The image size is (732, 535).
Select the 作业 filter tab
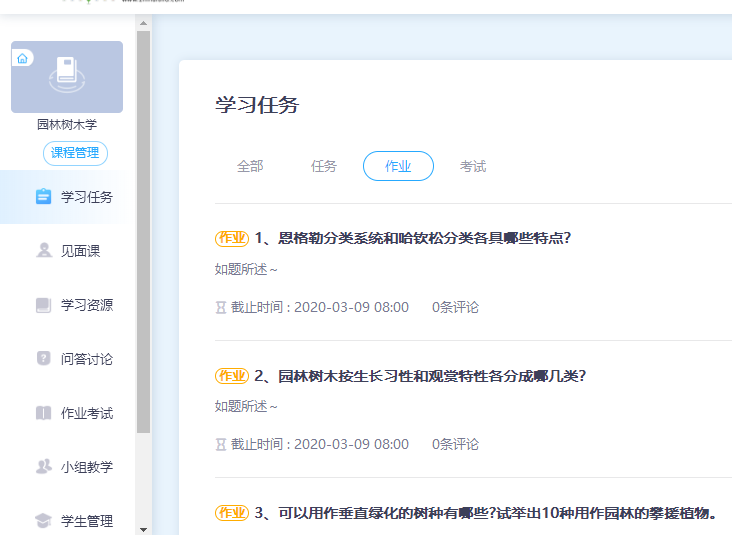coord(398,167)
